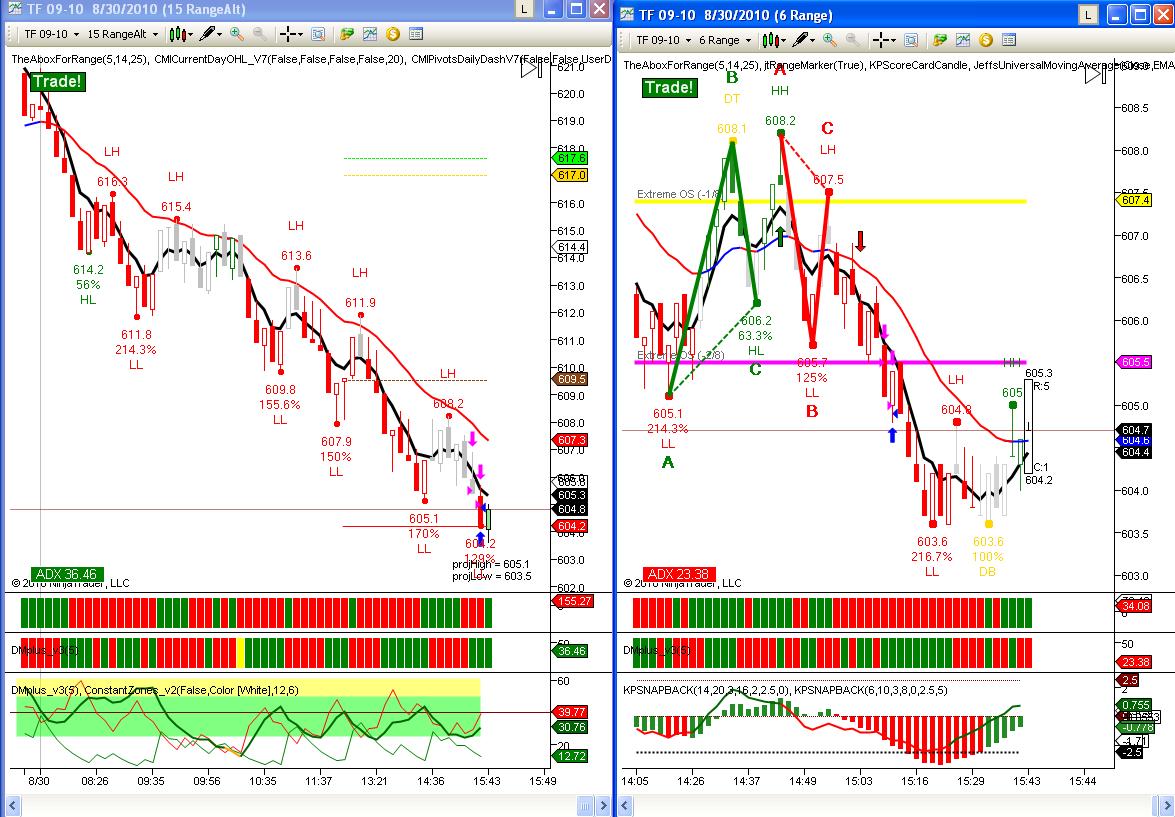This screenshot has width=1175, height=817.
Task: Open the 6 Range interval dropdown
Action: (725, 40)
